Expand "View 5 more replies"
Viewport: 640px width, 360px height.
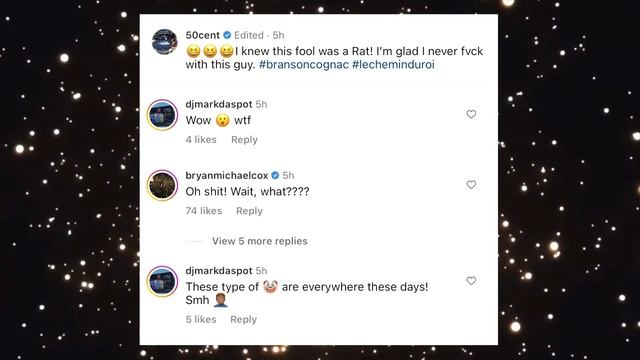tap(260, 241)
